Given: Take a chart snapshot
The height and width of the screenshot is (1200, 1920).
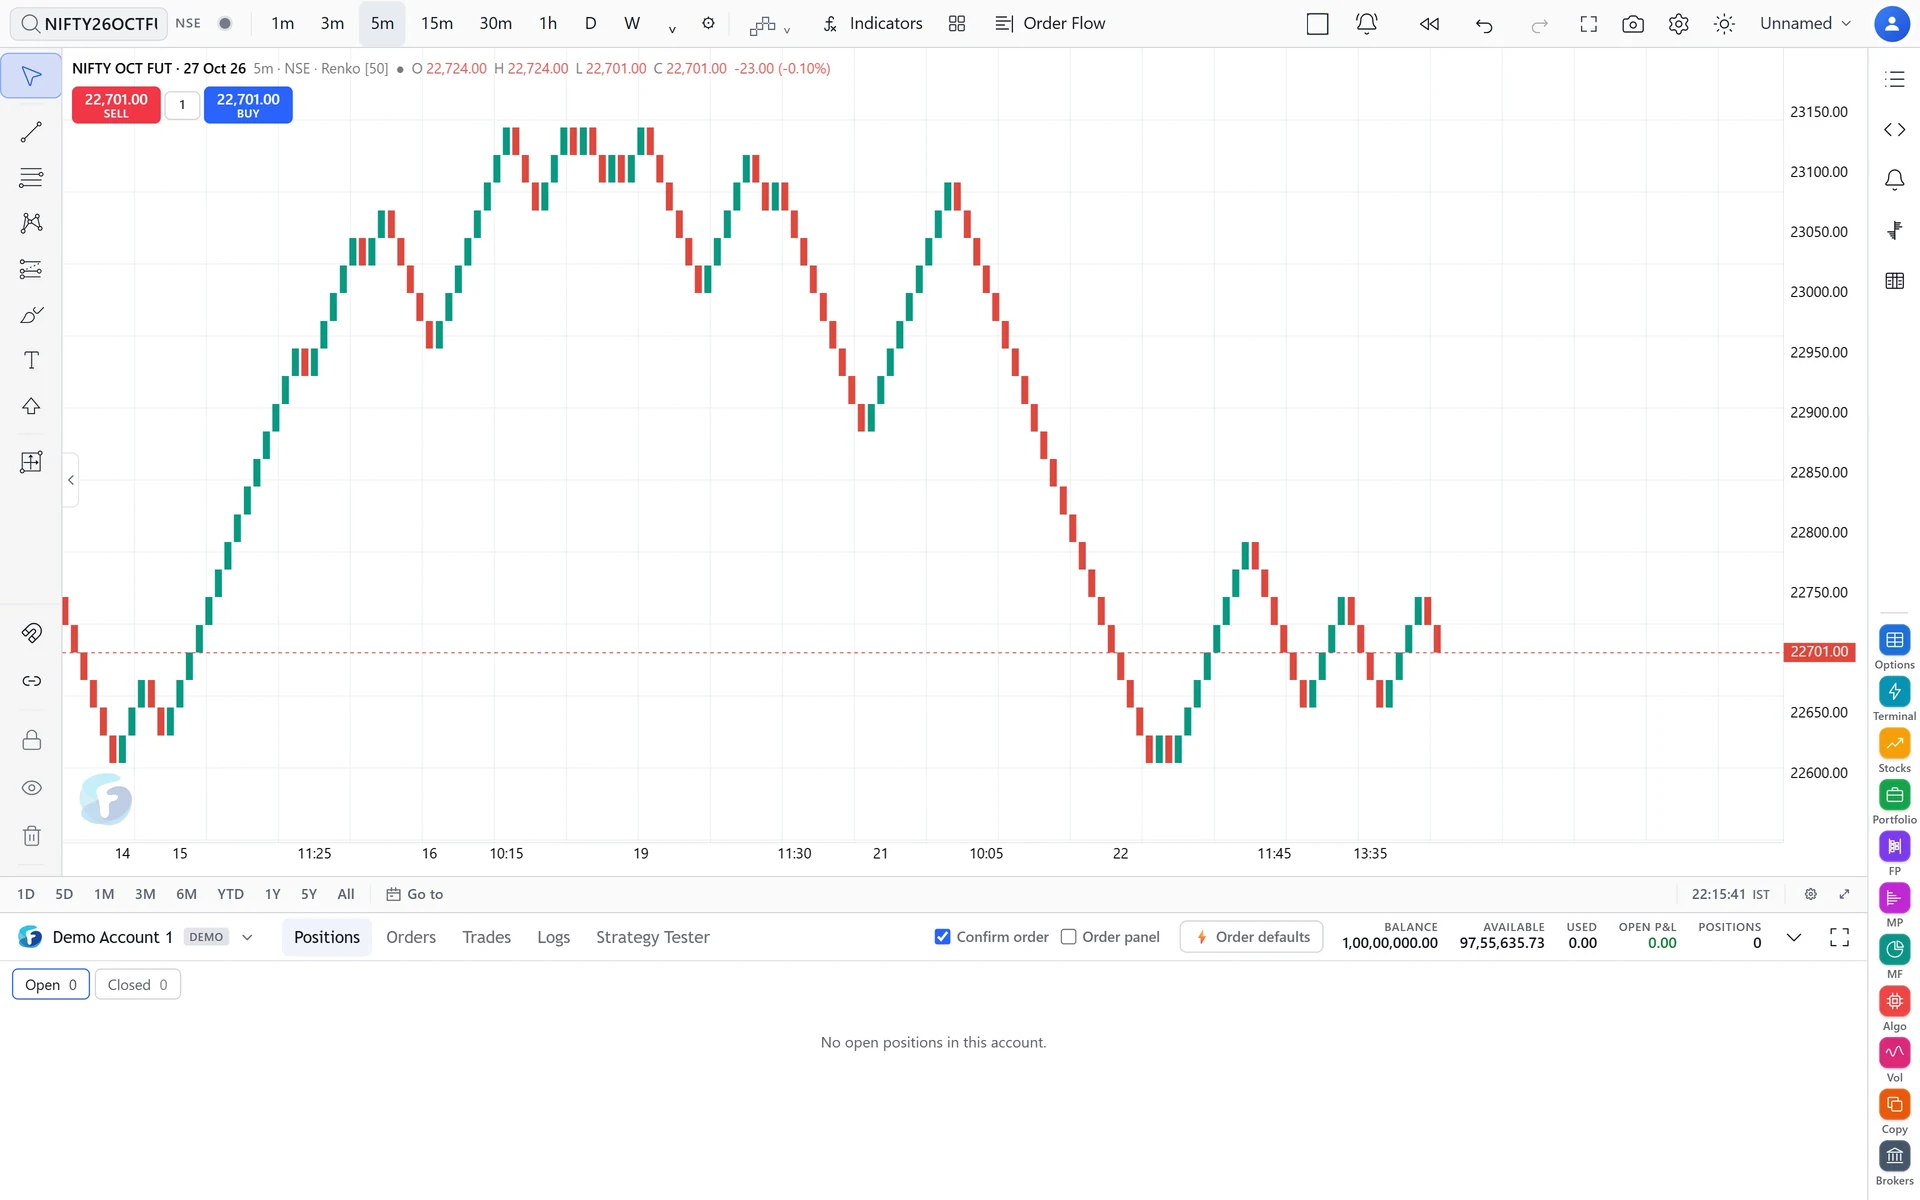Looking at the screenshot, I should pyautogui.click(x=1633, y=24).
